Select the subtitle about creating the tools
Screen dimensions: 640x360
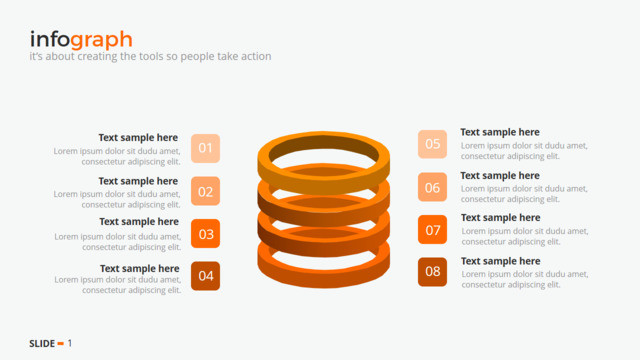point(150,56)
